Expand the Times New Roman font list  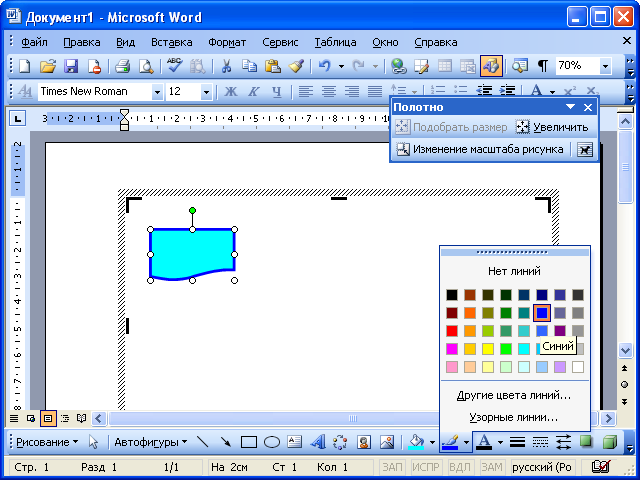[157, 92]
